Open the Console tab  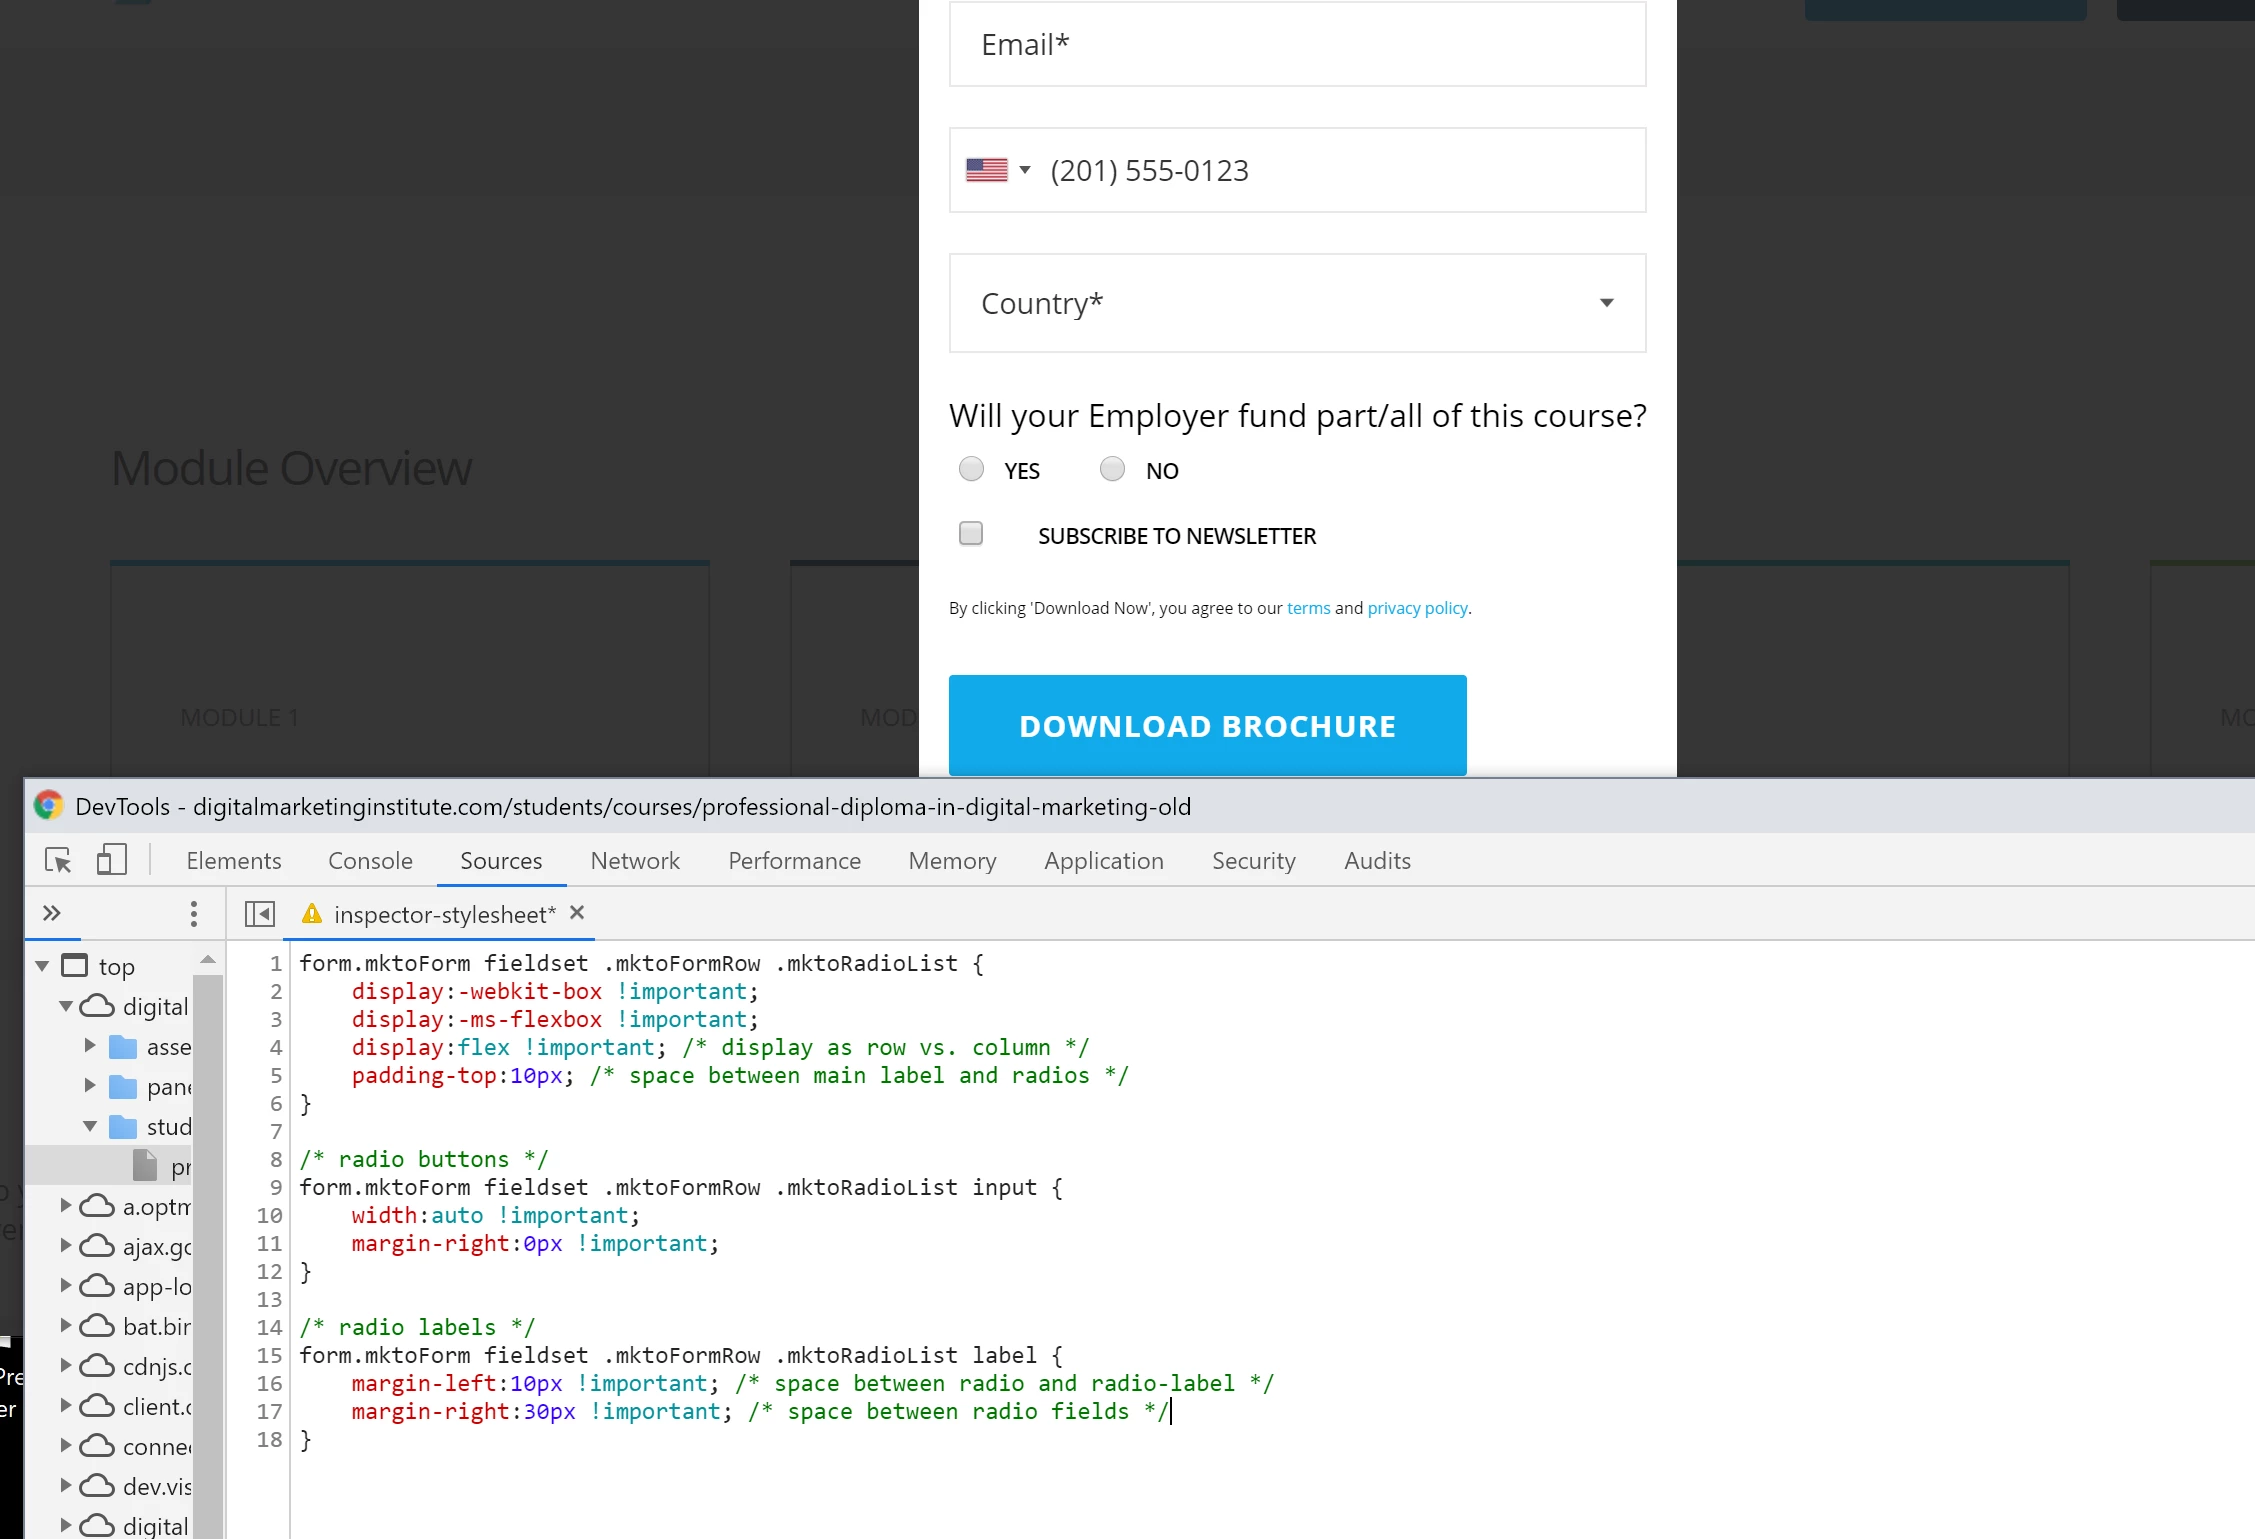[370, 860]
